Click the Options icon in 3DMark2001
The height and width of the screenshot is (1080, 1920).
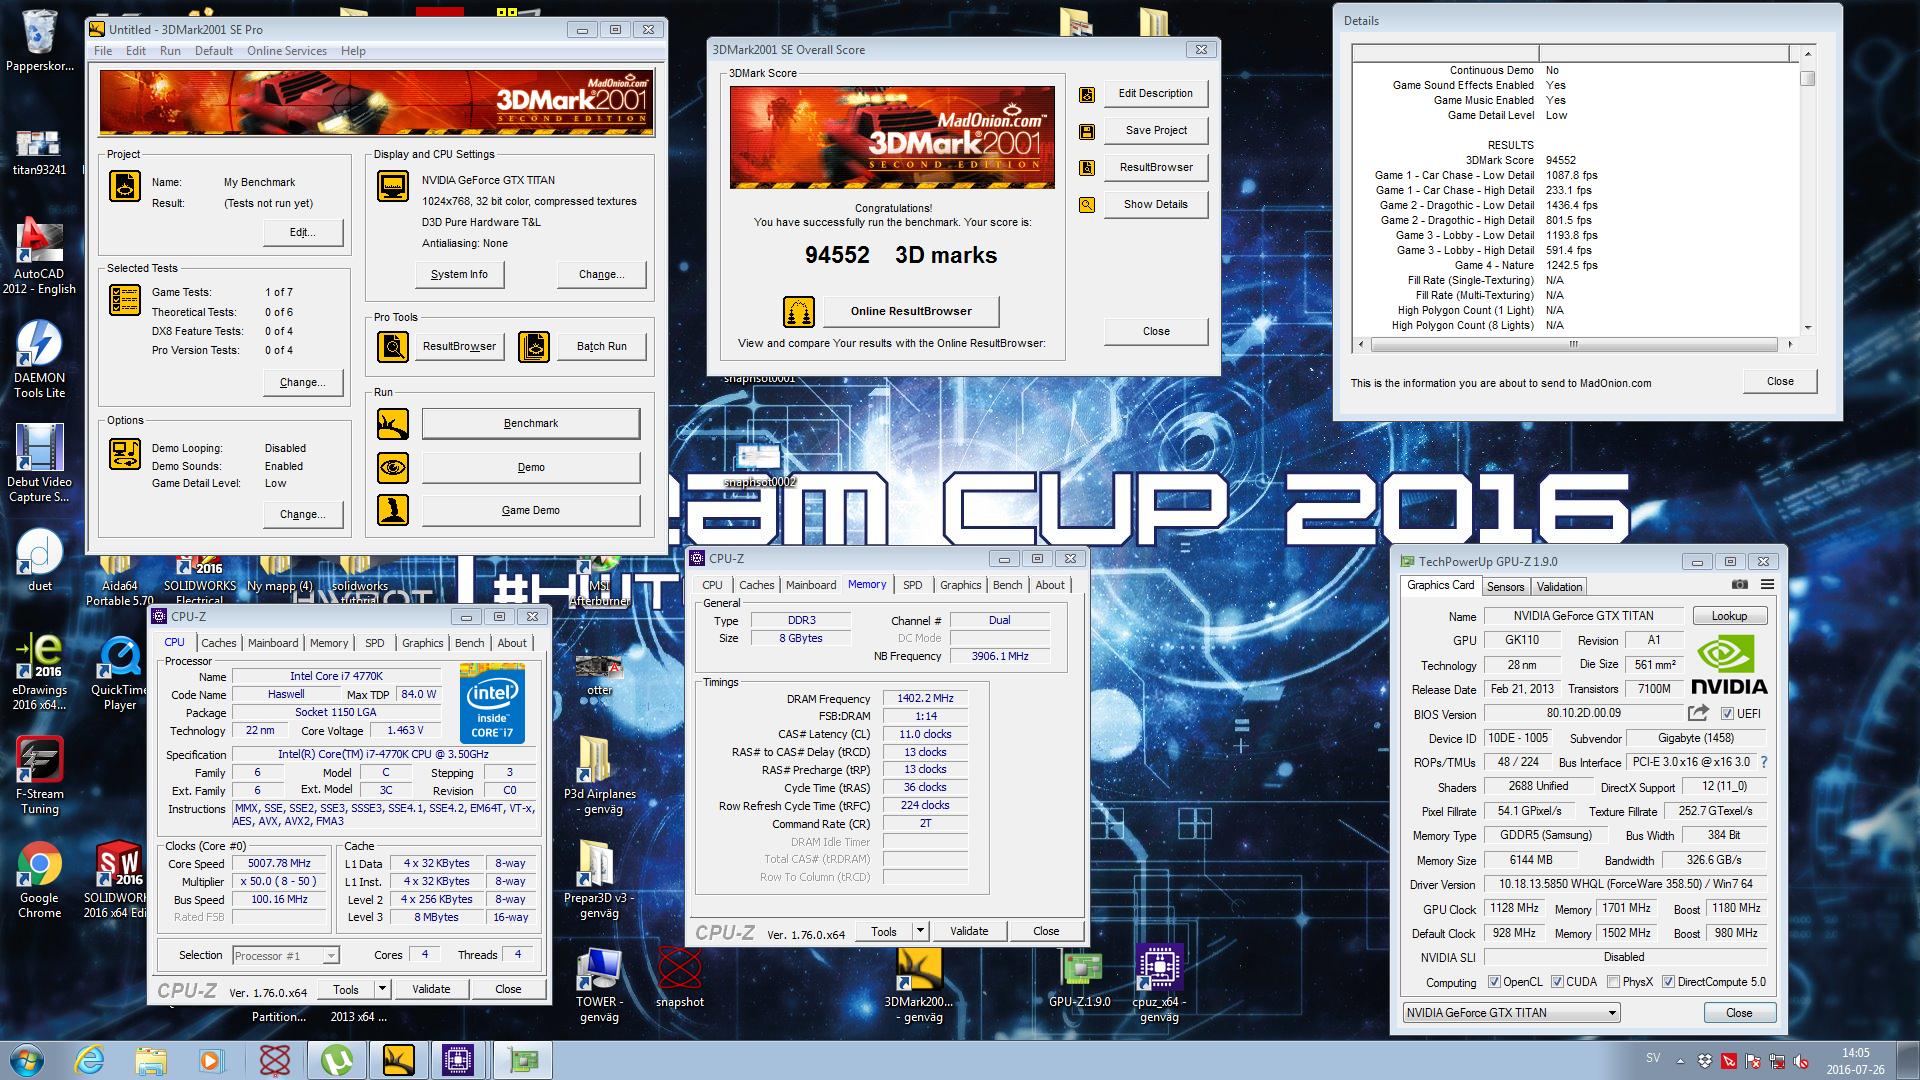pos(125,454)
